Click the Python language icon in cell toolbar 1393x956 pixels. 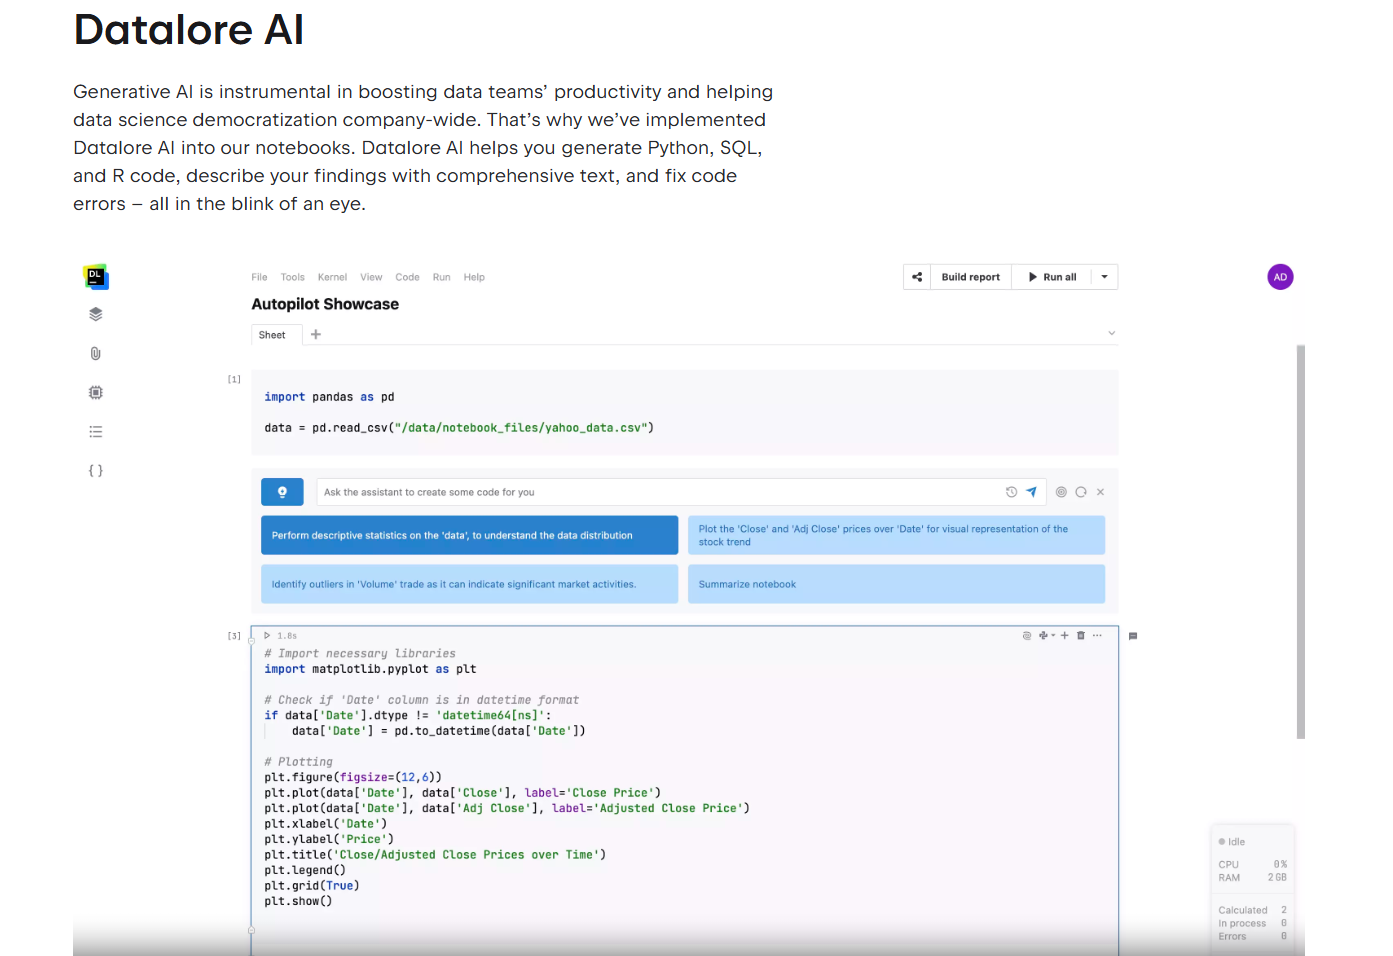click(x=1043, y=635)
